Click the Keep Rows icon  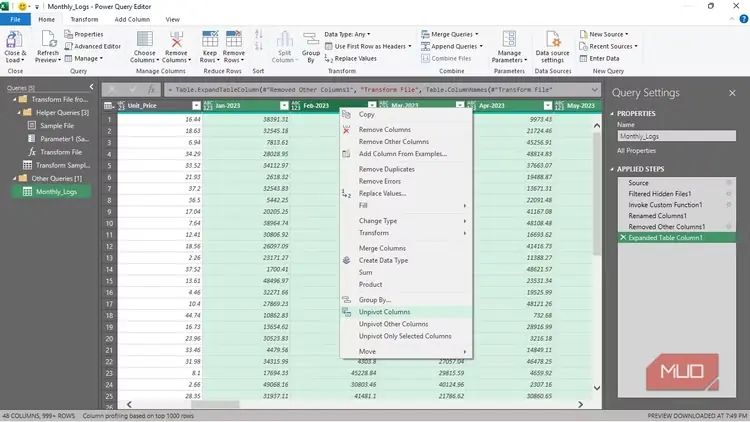point(210,40)
